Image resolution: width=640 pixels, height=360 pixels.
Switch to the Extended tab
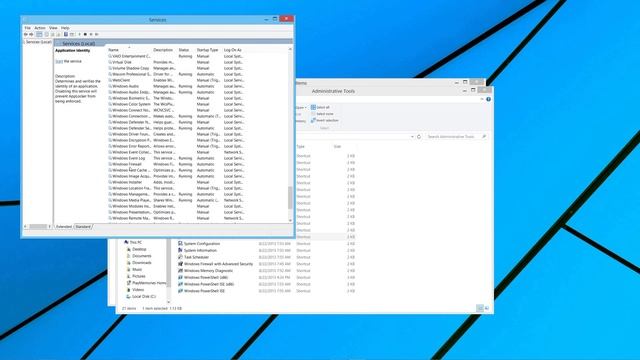click(63, 227)
